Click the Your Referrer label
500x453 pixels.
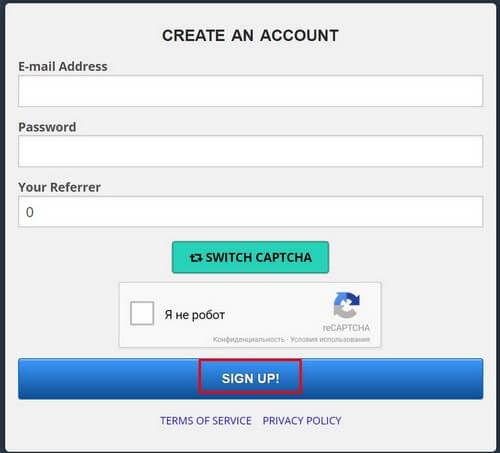(x=59, y=187)
